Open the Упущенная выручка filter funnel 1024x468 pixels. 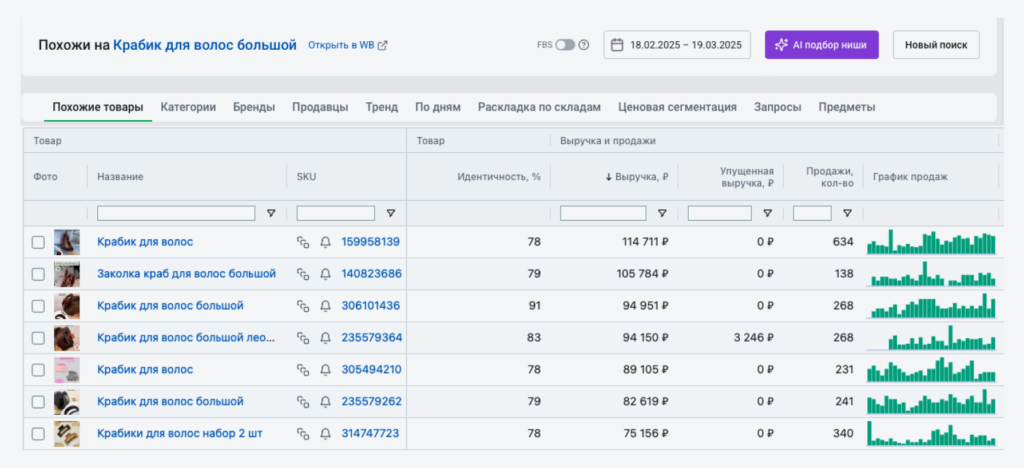(x=768, y=213)
